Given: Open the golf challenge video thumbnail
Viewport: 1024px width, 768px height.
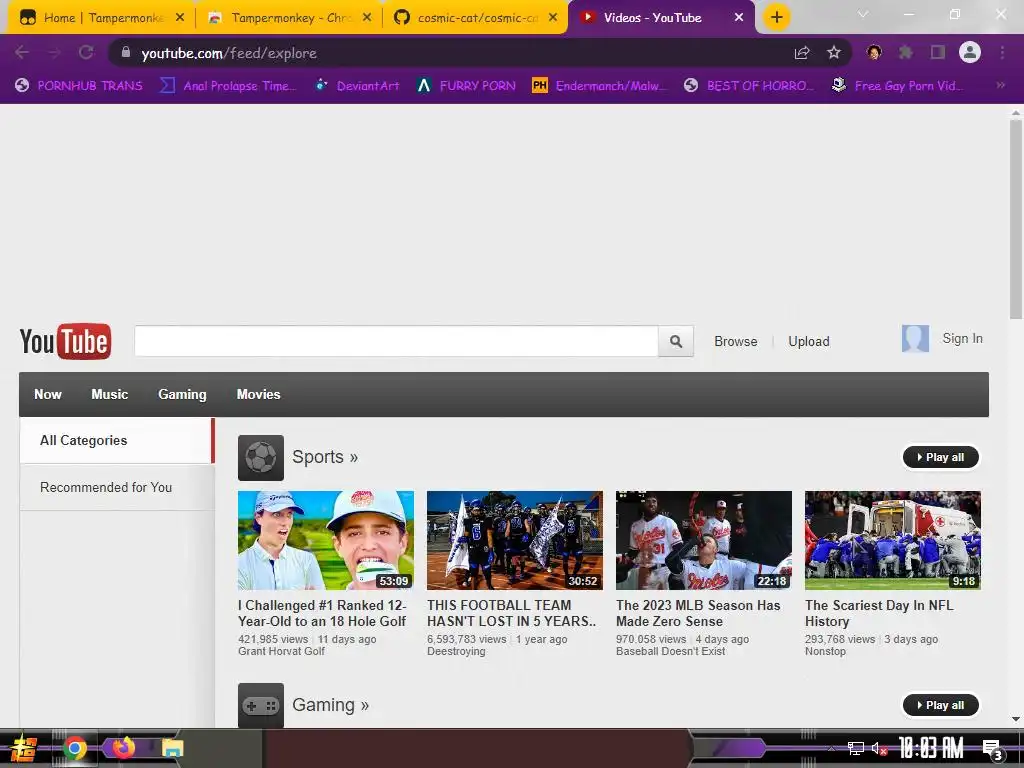Looking at the screenshot, I should tap(326, 541).
